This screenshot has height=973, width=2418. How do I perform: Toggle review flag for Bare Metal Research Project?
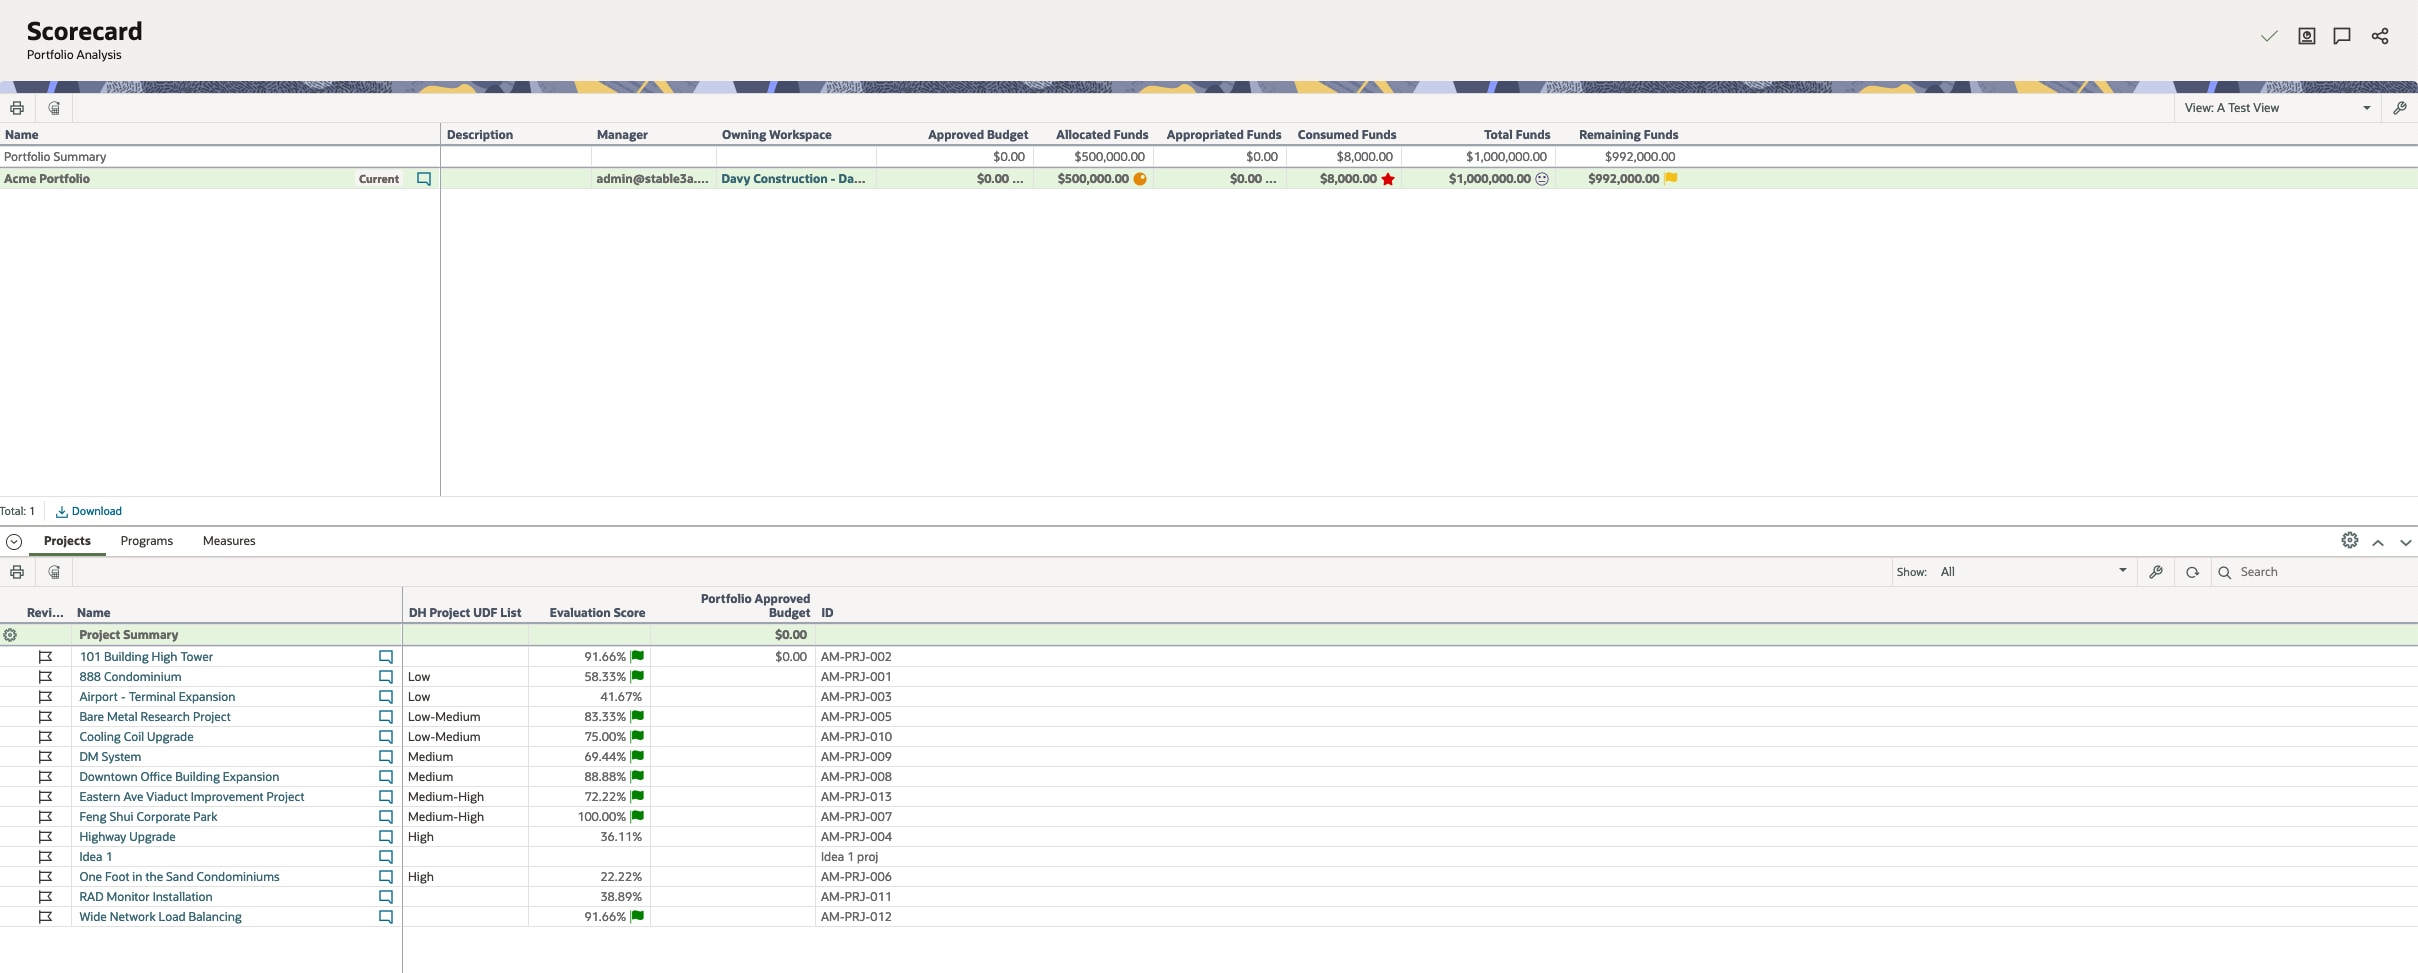[45, 717]
